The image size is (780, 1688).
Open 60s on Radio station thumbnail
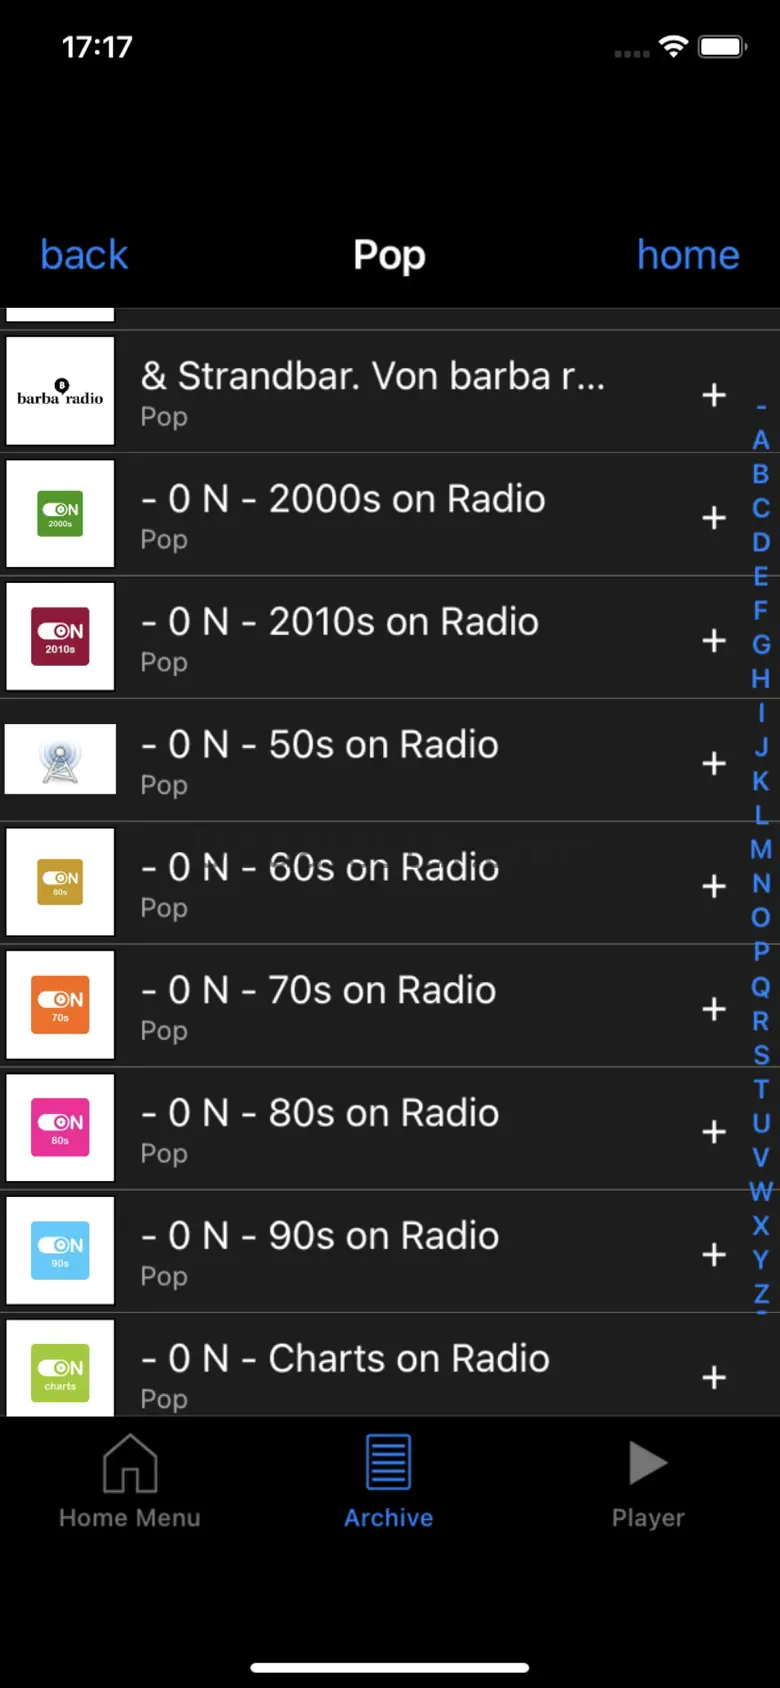(x=60, y=882)
